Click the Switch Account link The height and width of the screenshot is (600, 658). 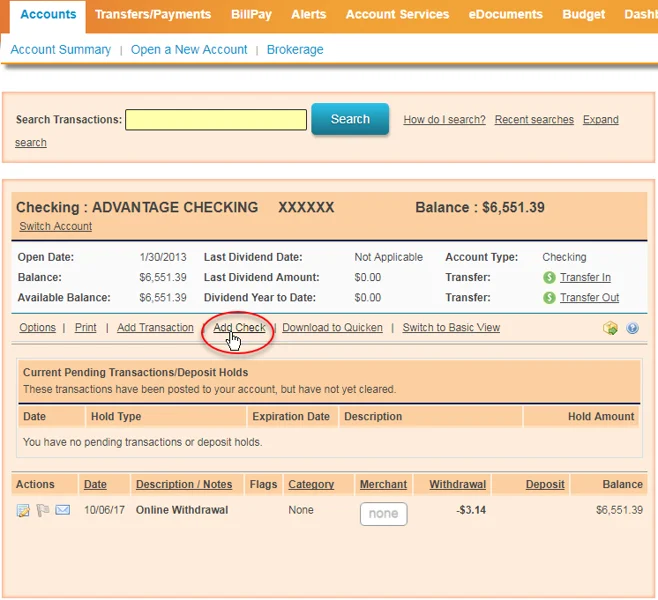tap(56, 226)
